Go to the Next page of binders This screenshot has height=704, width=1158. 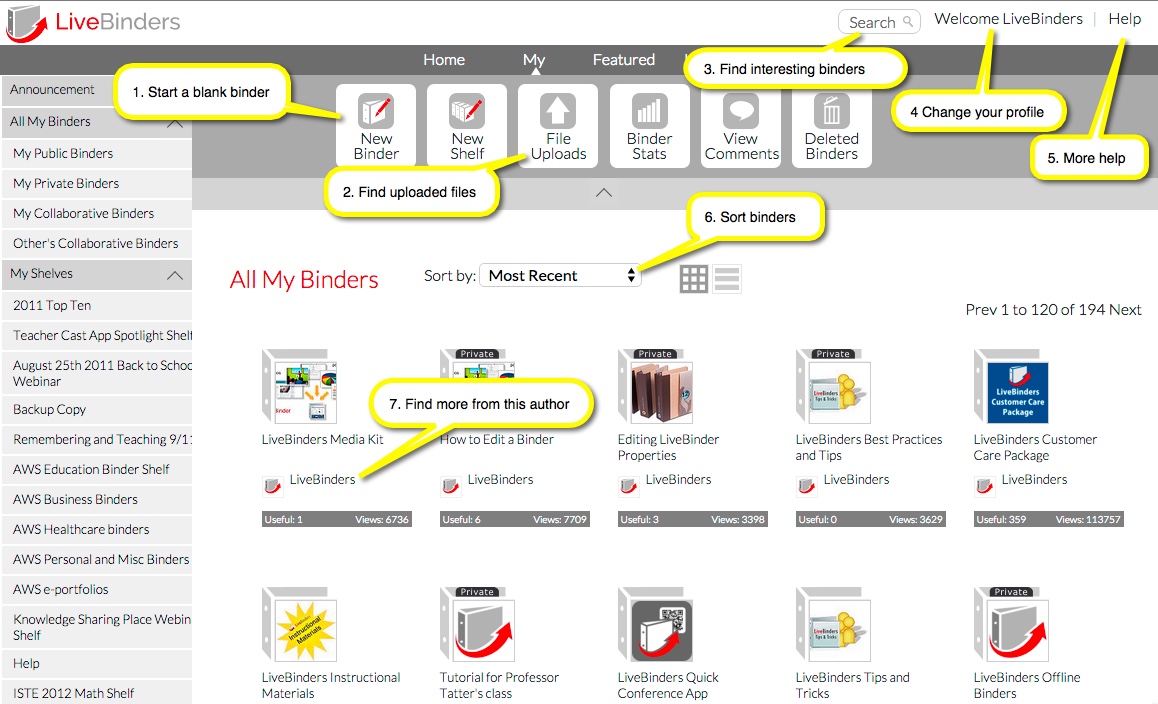click(x=1125, y=310)
